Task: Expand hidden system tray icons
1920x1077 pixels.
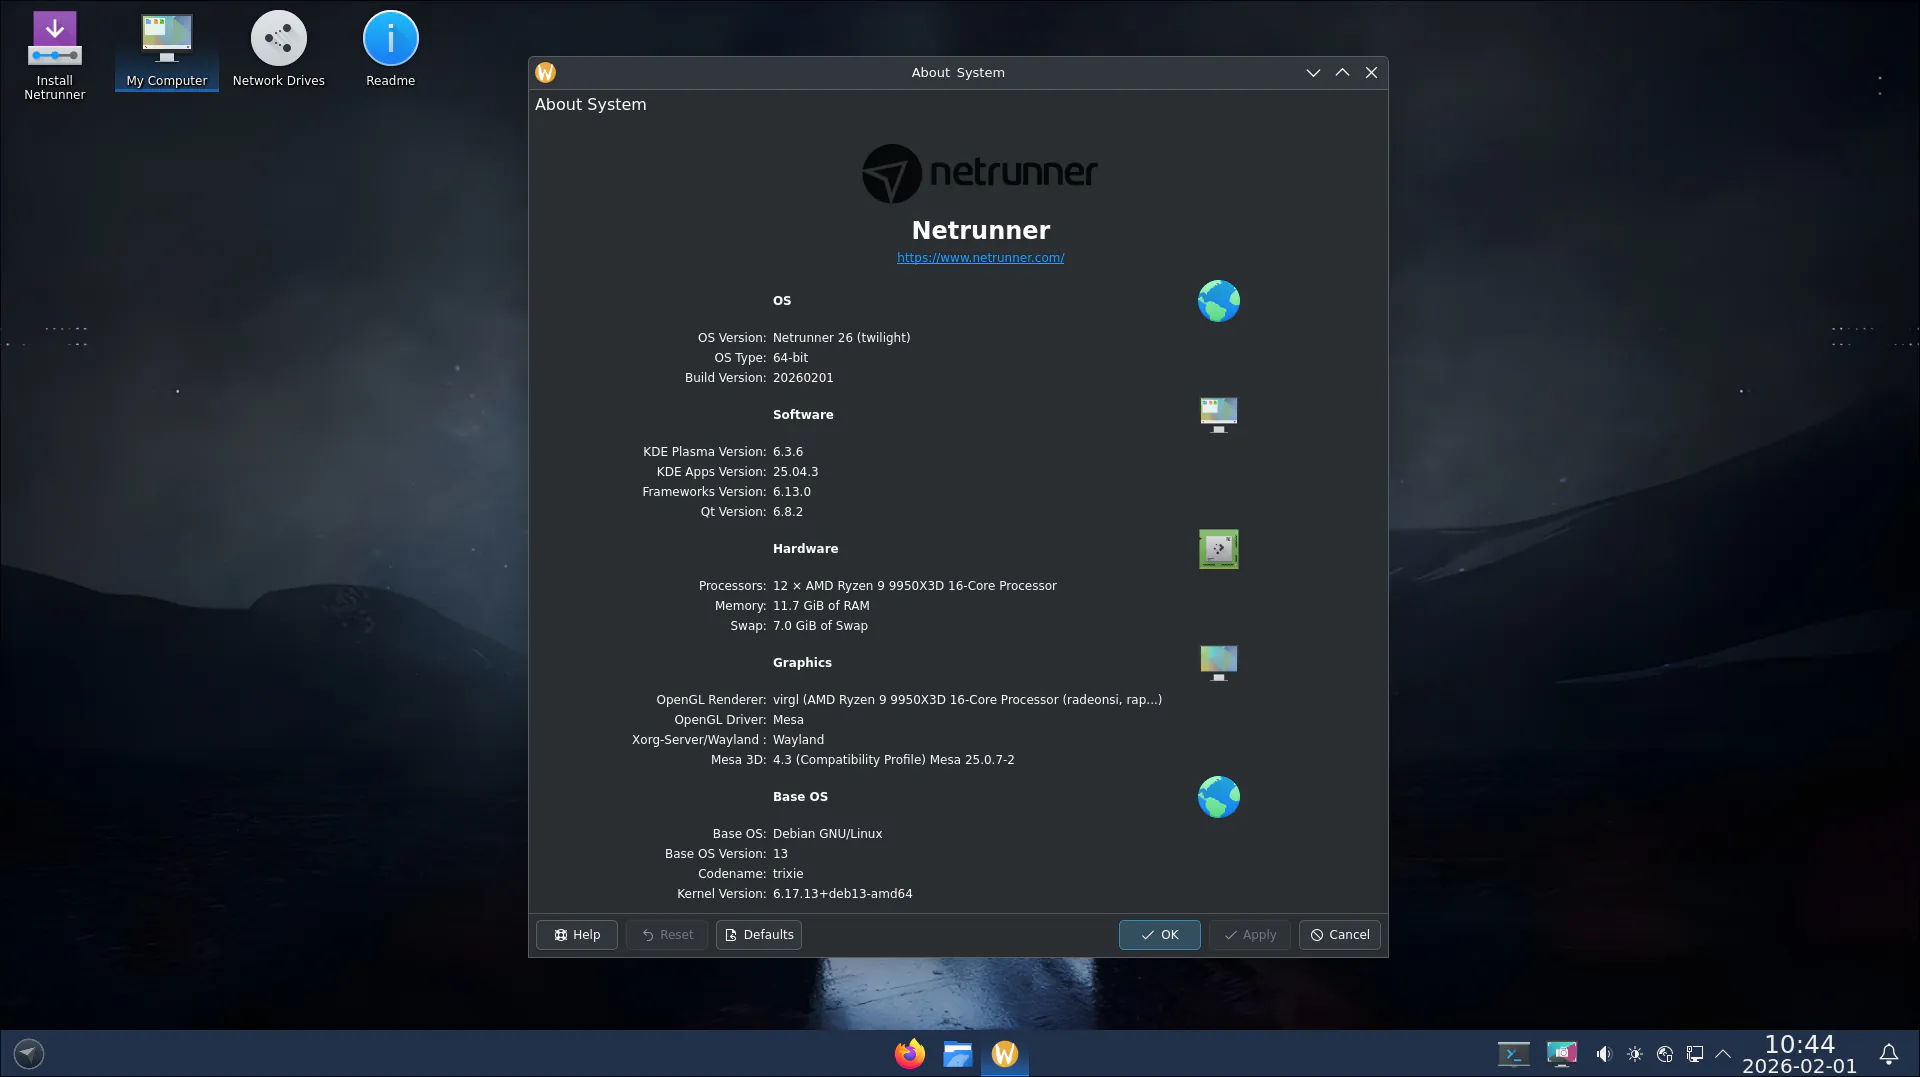Action: [1723, 1054]
